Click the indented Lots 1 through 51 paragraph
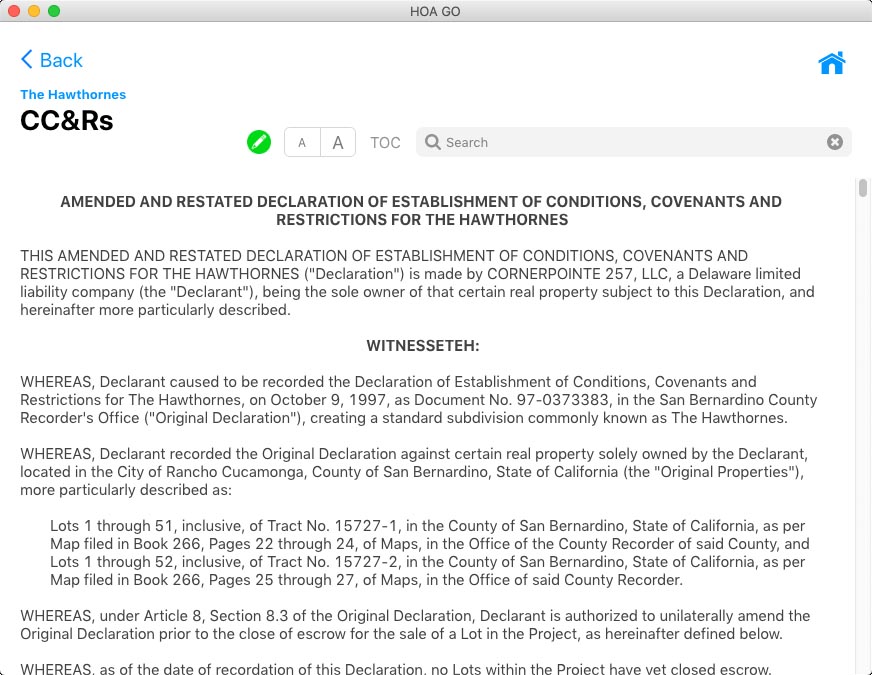This screenshot has height=675, width=872. click(428, 553)
